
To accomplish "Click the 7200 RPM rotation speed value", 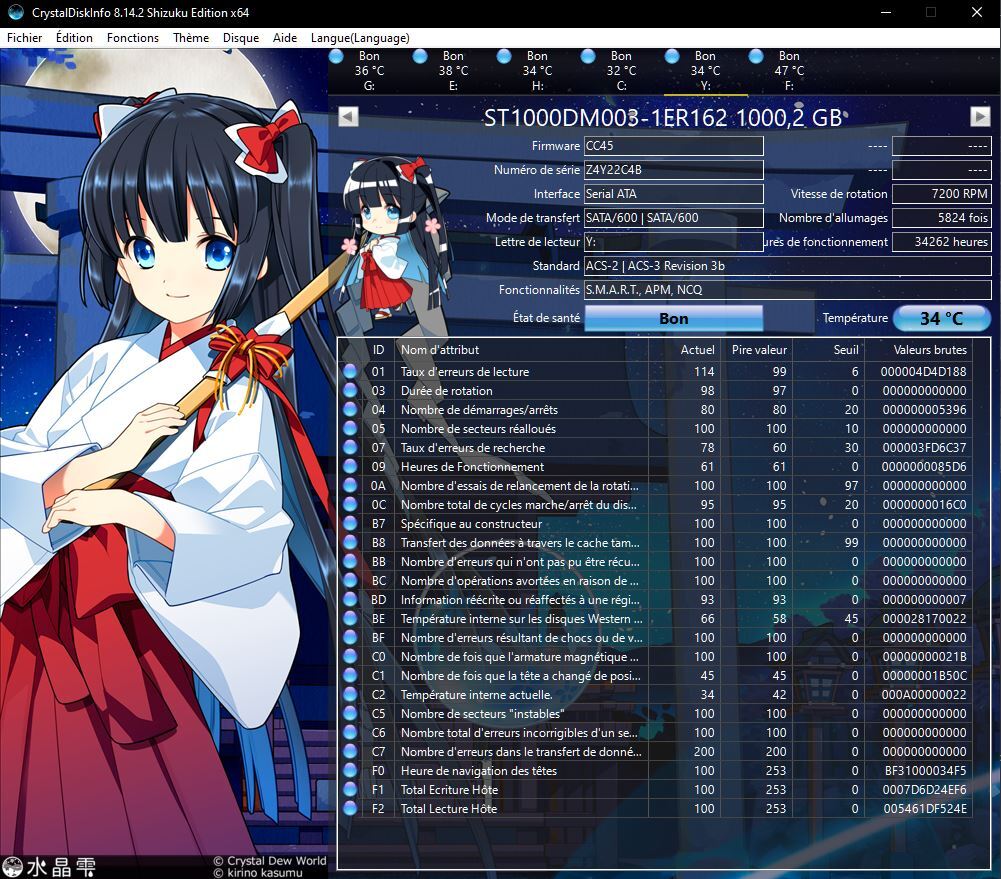I will point(941,193).
